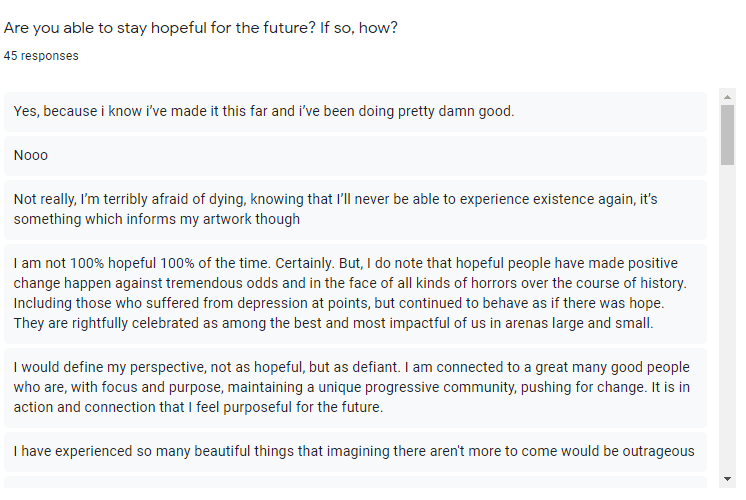
Task: Click the line starting "change happen against tremendous odds"
Action: pyautogui.click(x=349, y=284)
